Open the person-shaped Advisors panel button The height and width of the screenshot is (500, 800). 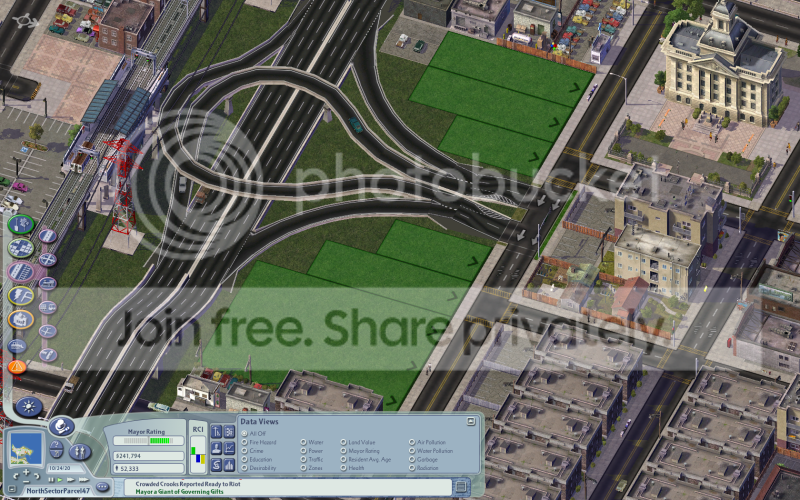216,448
